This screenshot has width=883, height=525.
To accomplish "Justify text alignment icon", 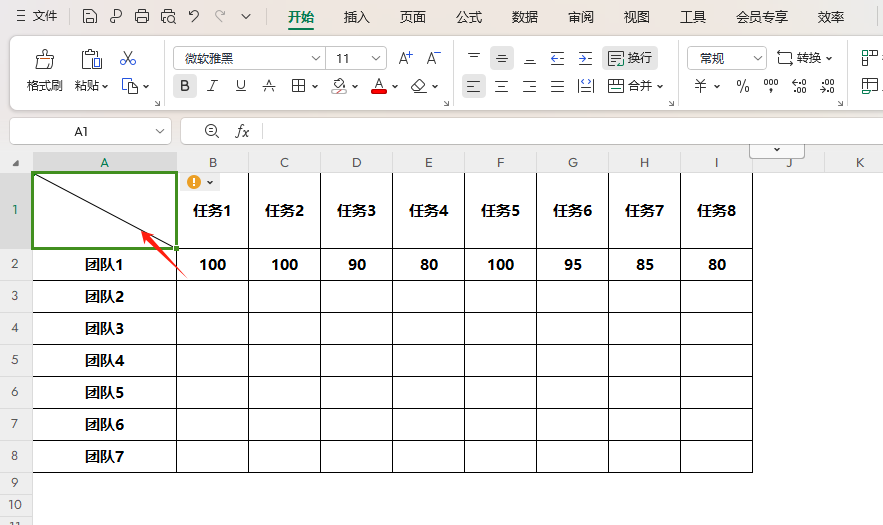I will coord(557,86).
